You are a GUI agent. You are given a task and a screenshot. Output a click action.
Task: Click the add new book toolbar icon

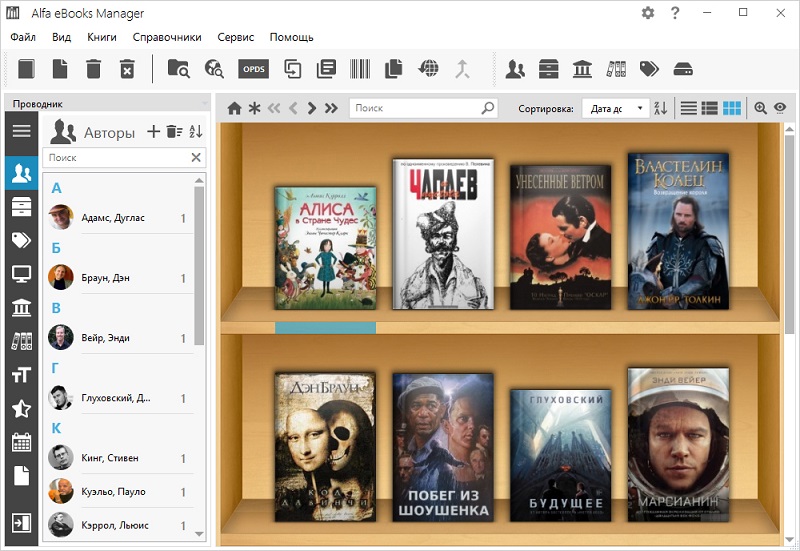pos(27,69)
